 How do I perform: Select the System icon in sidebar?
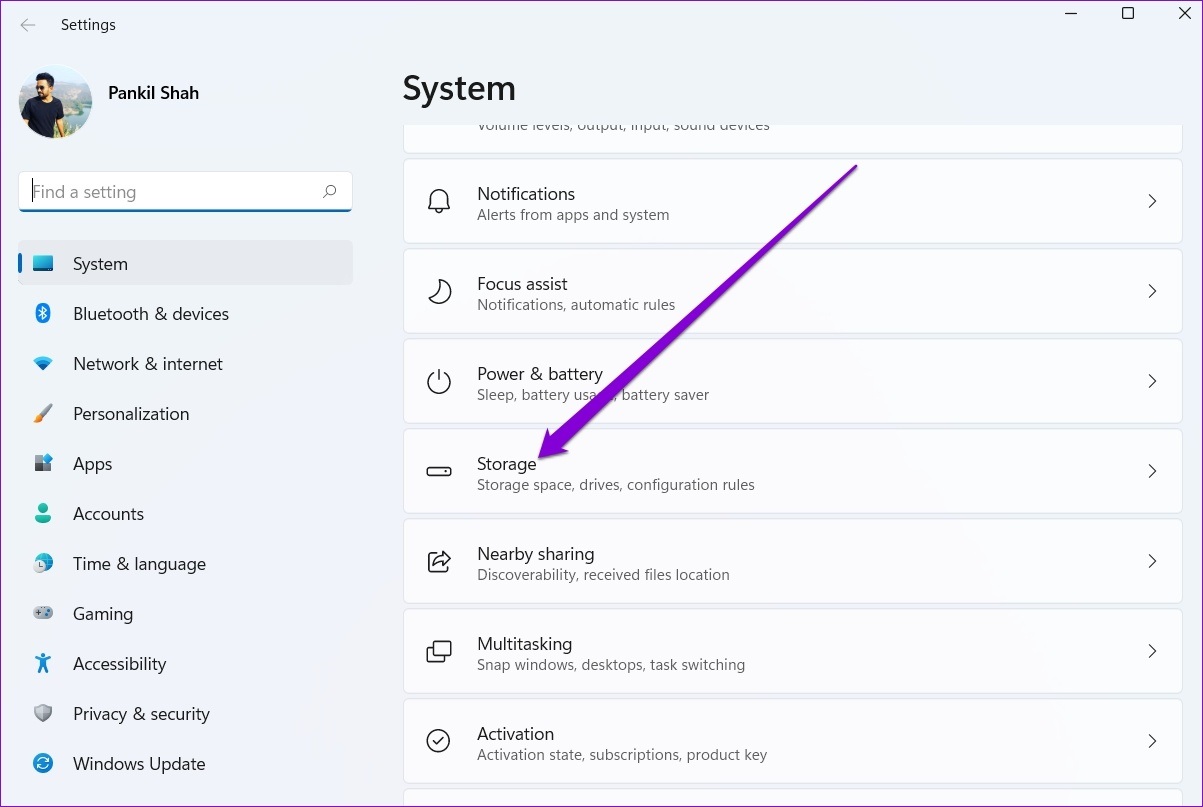click(43, 264)
